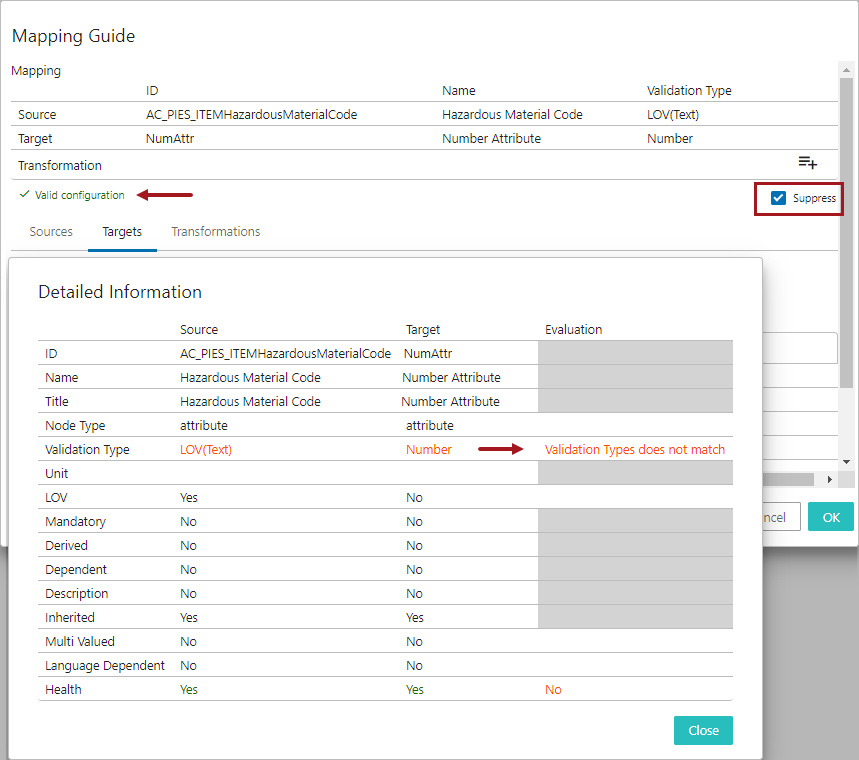Select the Source row AC_PIES_ITEMHazardousMaterialCode

(251, 115)
